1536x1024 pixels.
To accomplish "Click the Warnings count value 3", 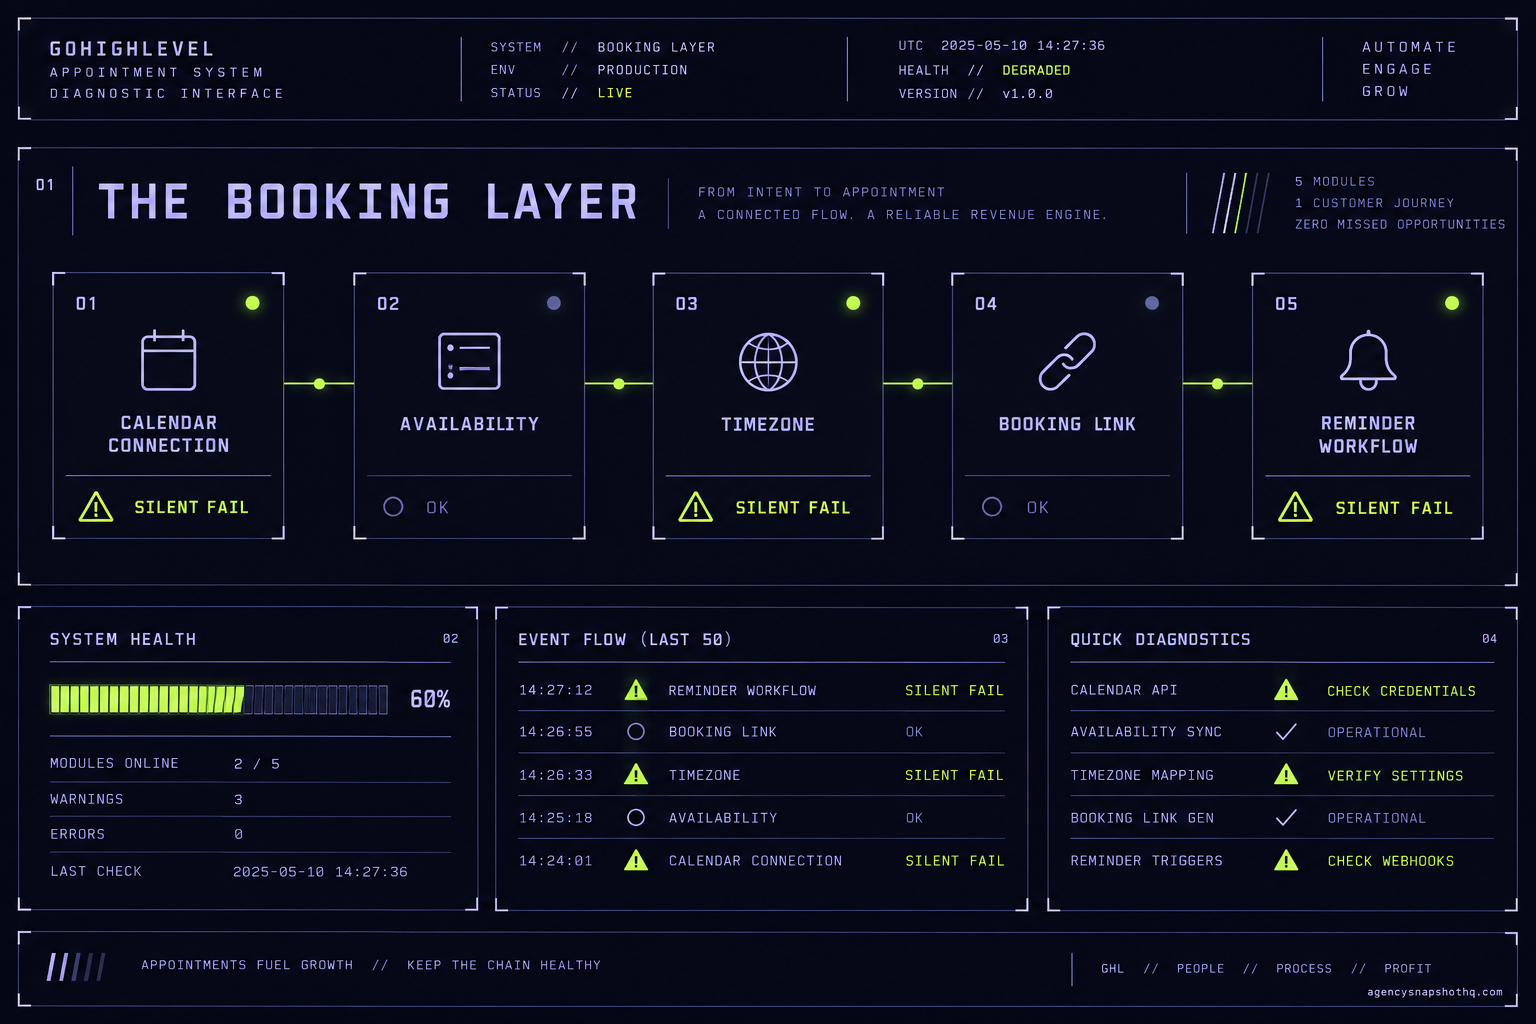I will (238, 800).
